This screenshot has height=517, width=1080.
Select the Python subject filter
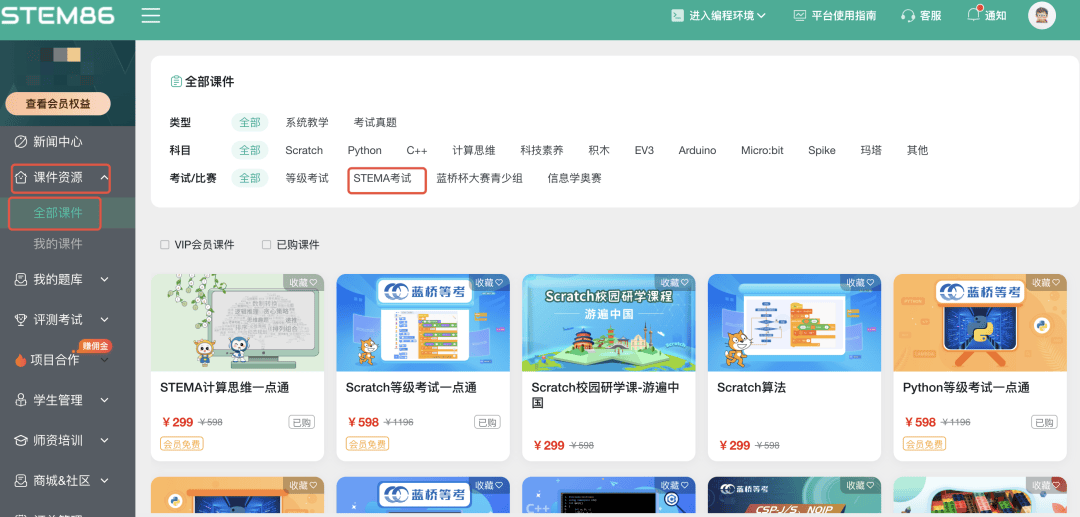coord(364,150)
